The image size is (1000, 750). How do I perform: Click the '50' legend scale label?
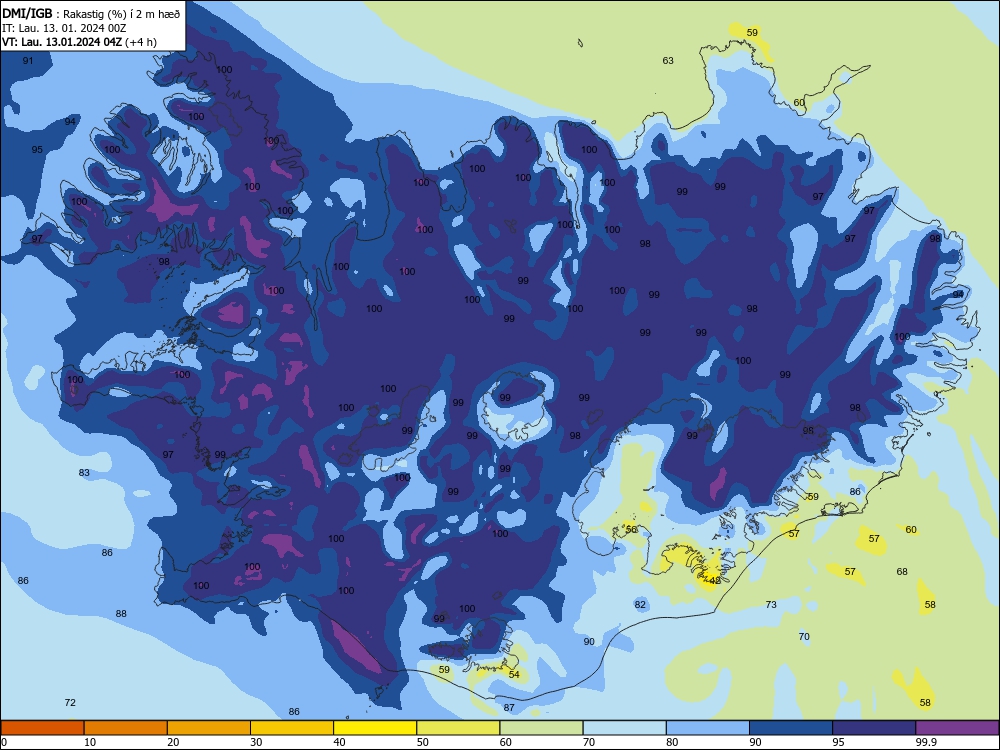422,742
